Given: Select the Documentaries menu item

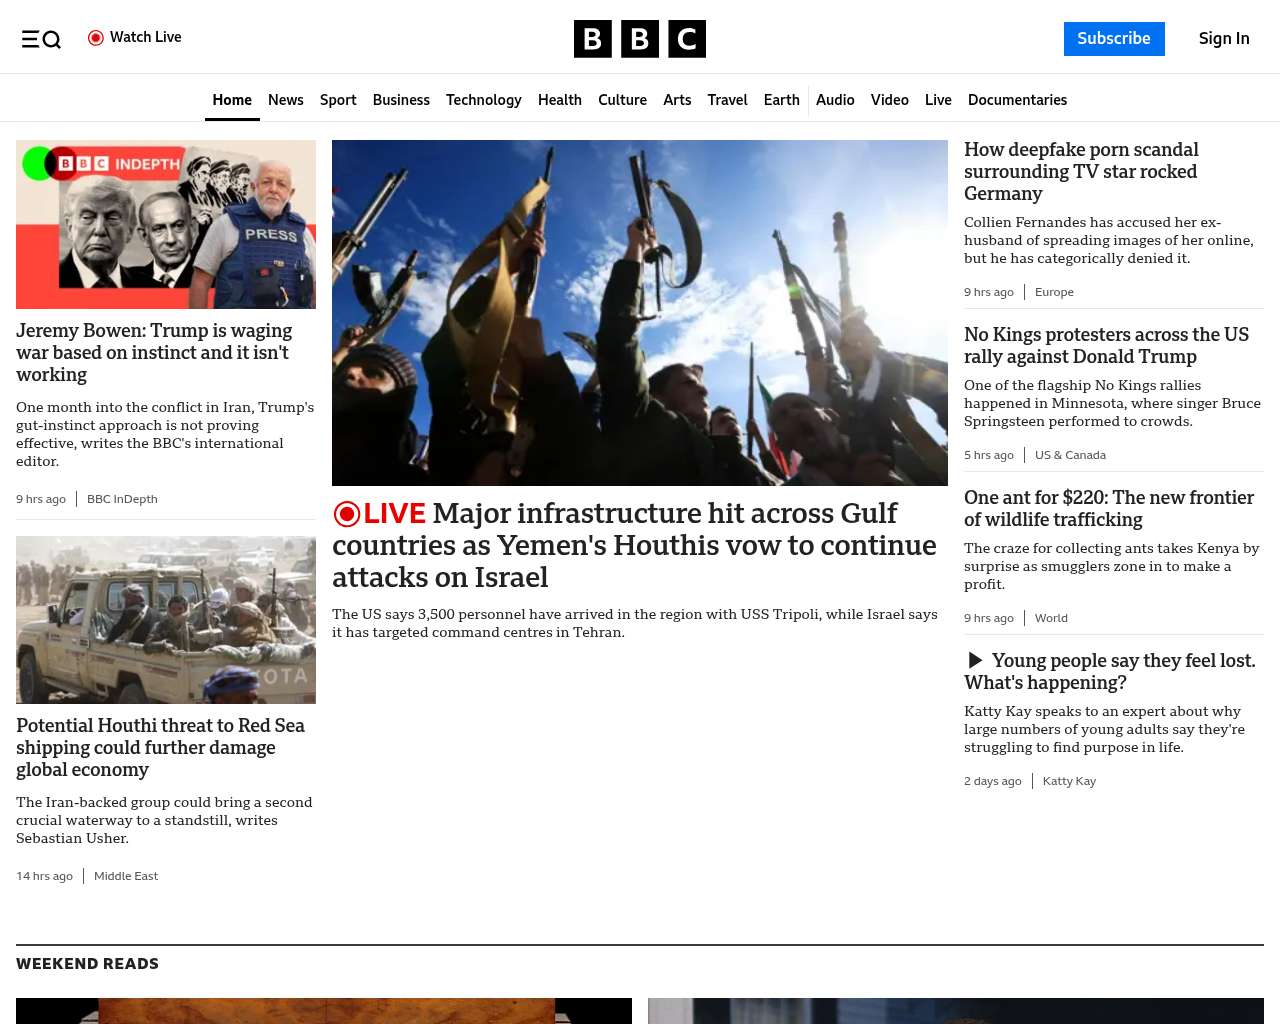Looking at the screenshot, I should pos(1017,100).
